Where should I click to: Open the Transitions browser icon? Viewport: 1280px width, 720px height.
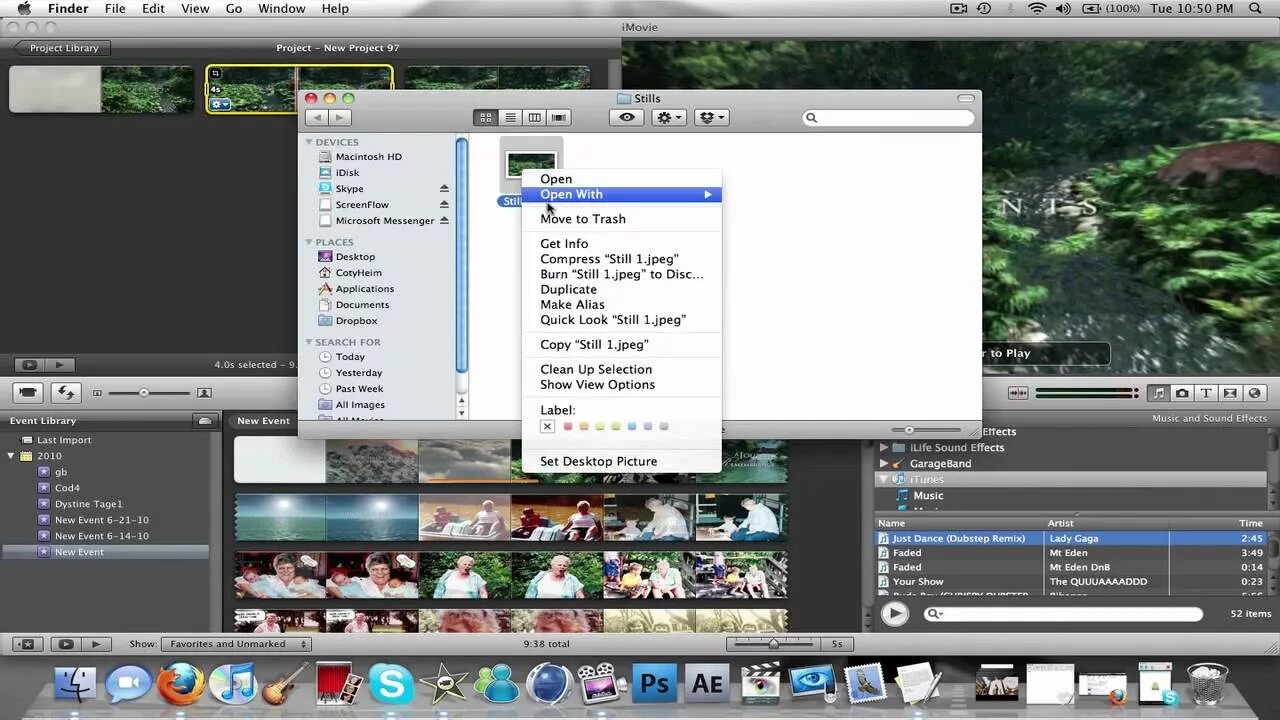pyautogui.click(x=1230, y=394)
